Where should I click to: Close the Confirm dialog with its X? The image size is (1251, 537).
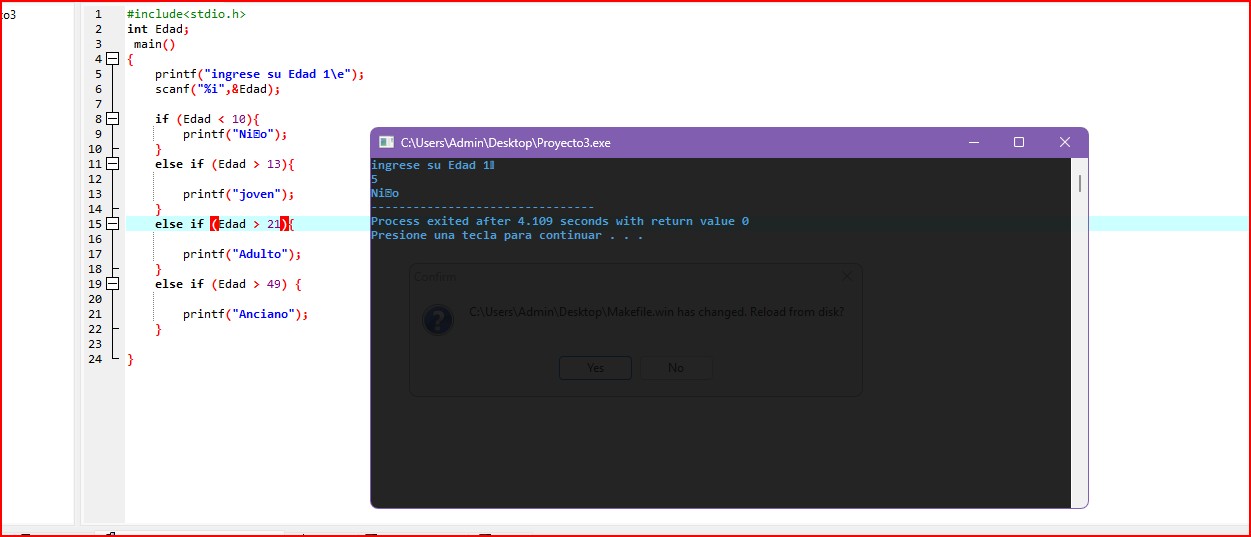pos(847,276)
